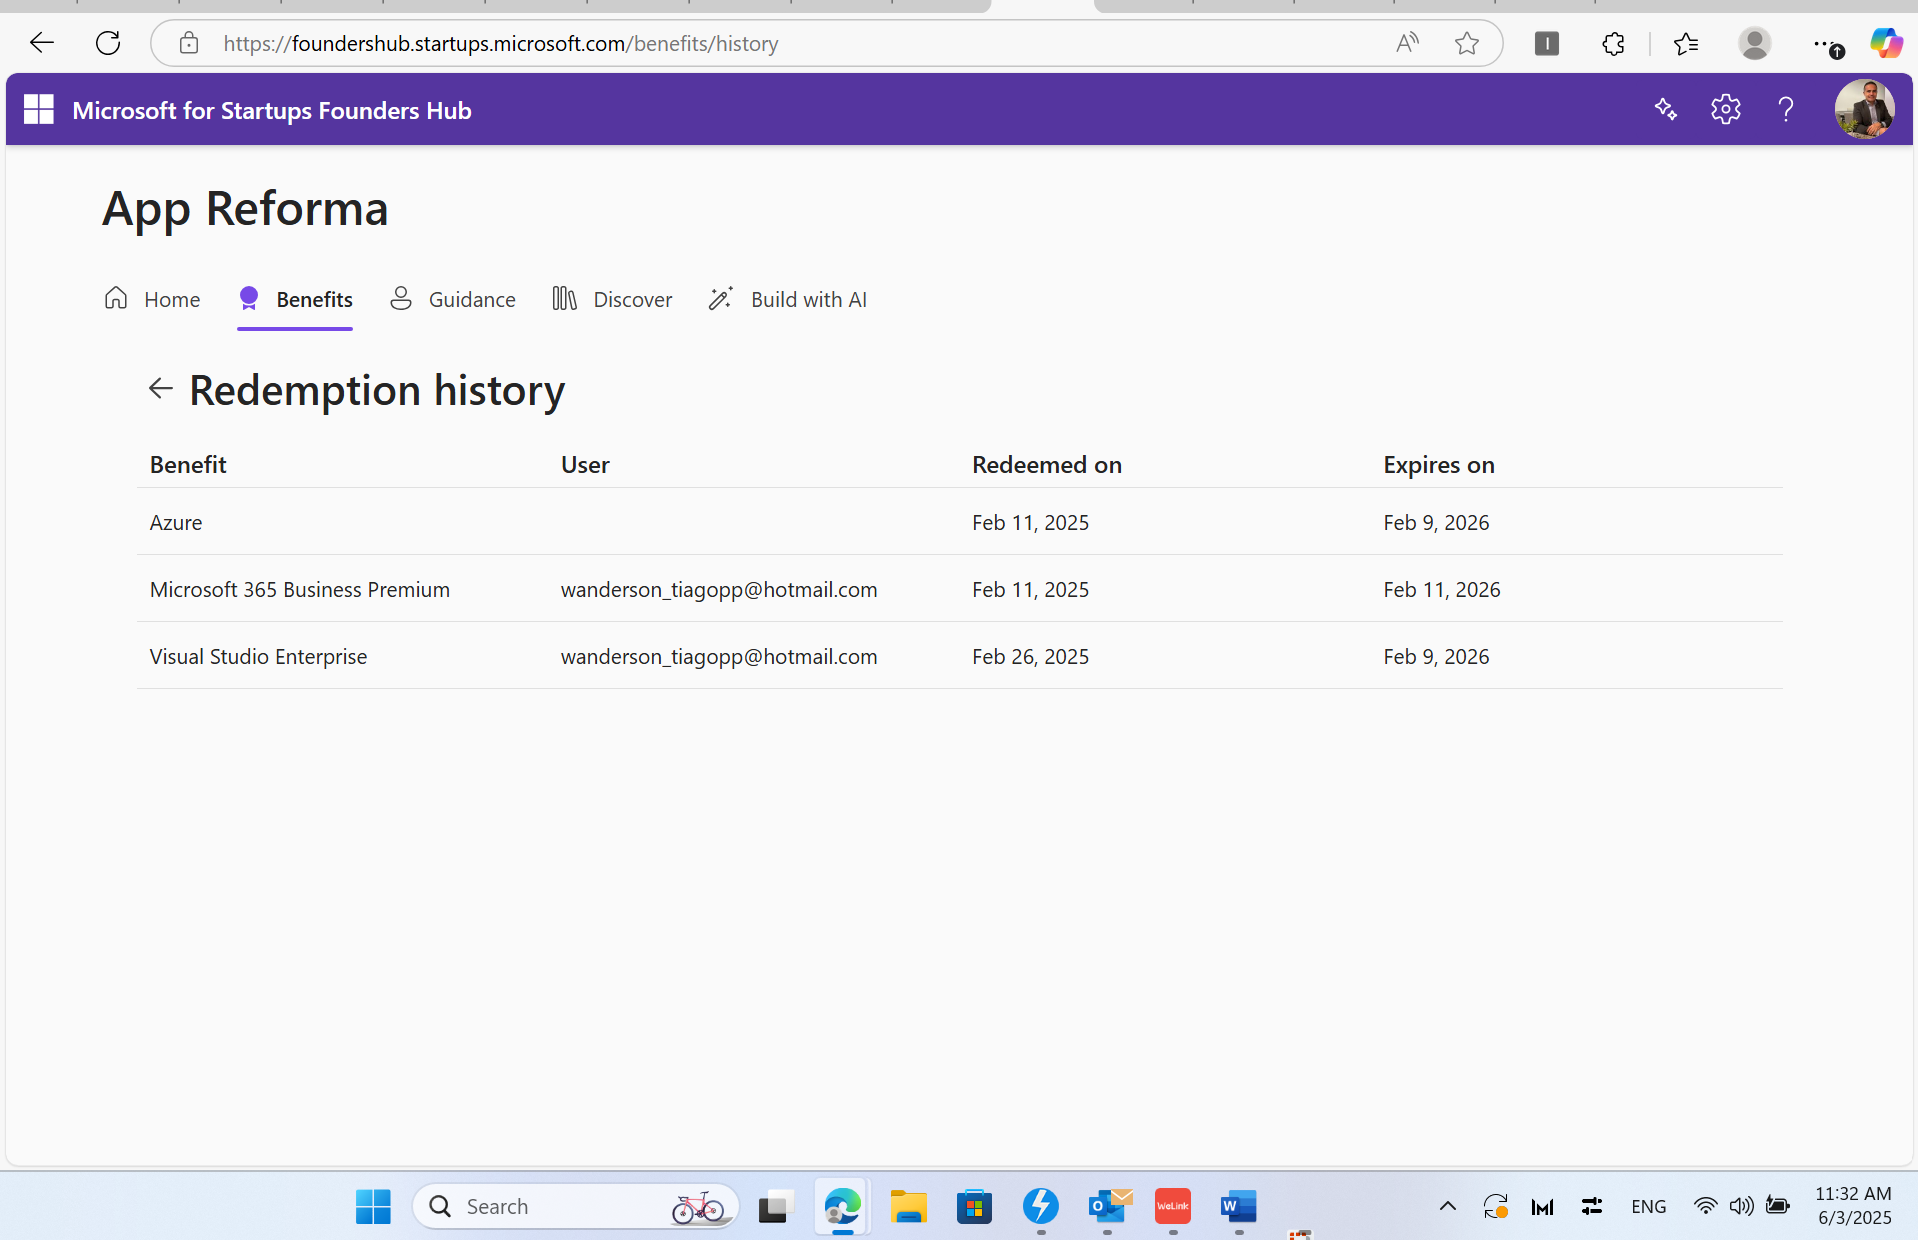Open File Explorer from the taskbar

coord(908,1207)
